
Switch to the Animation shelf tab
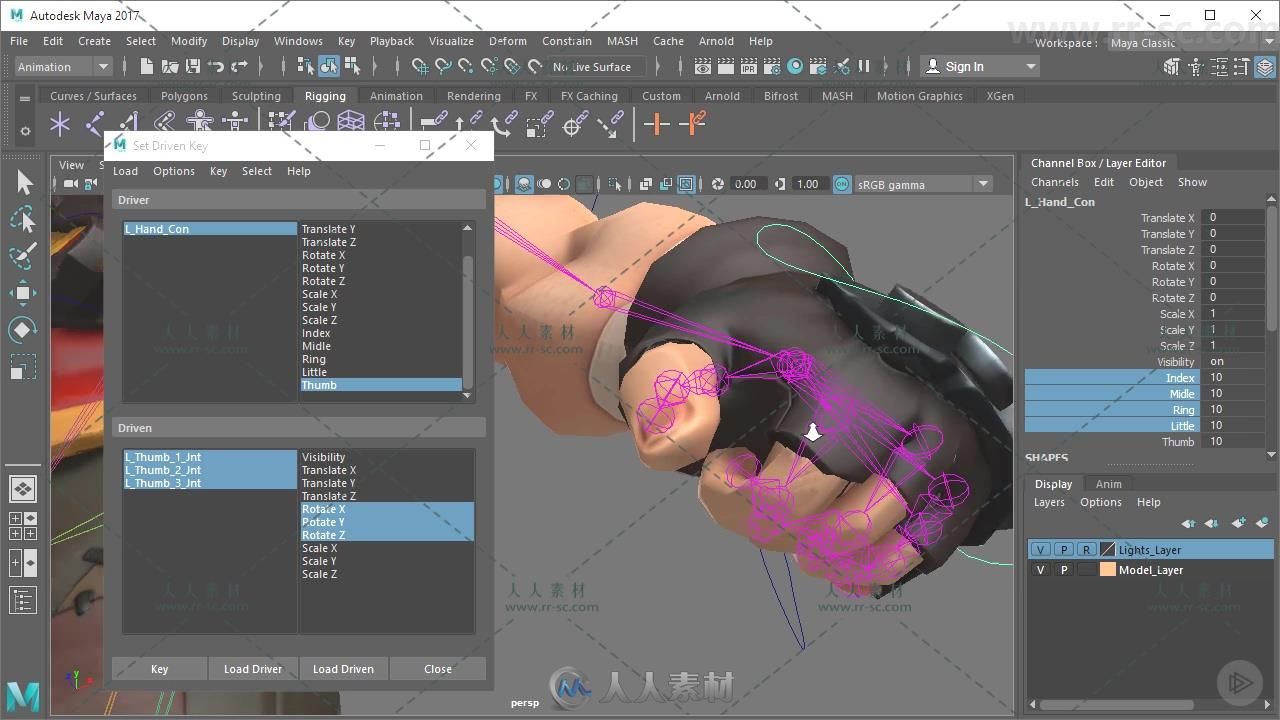point(396,96)
